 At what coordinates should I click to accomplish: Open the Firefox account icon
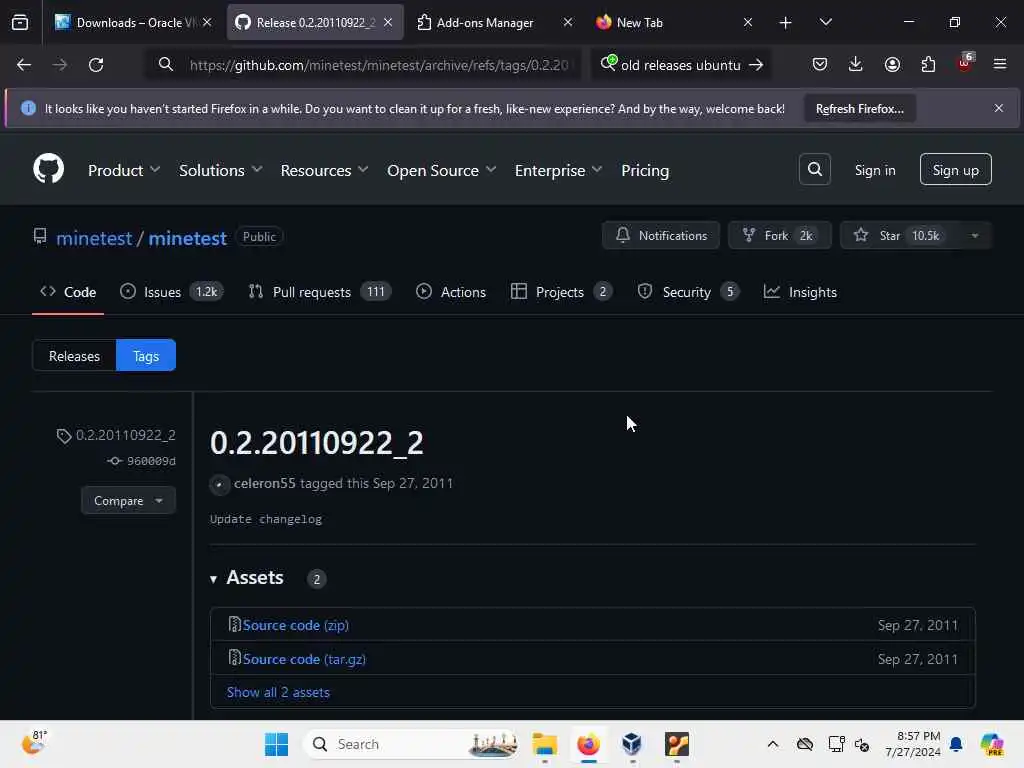[x=892, y=64]
